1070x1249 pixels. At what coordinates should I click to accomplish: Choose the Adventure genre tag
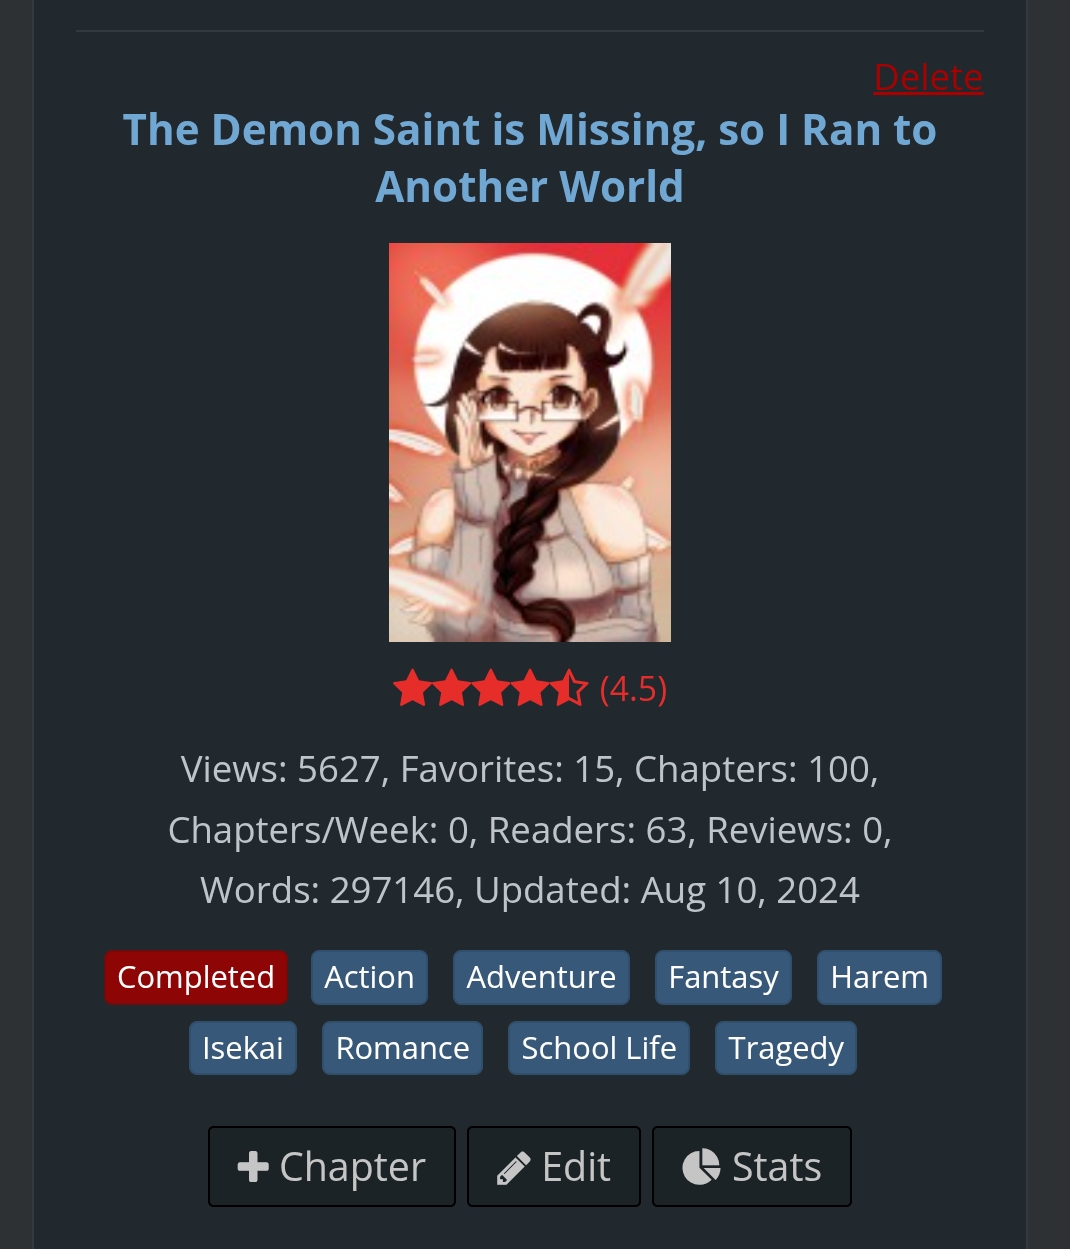coord(541,977)
